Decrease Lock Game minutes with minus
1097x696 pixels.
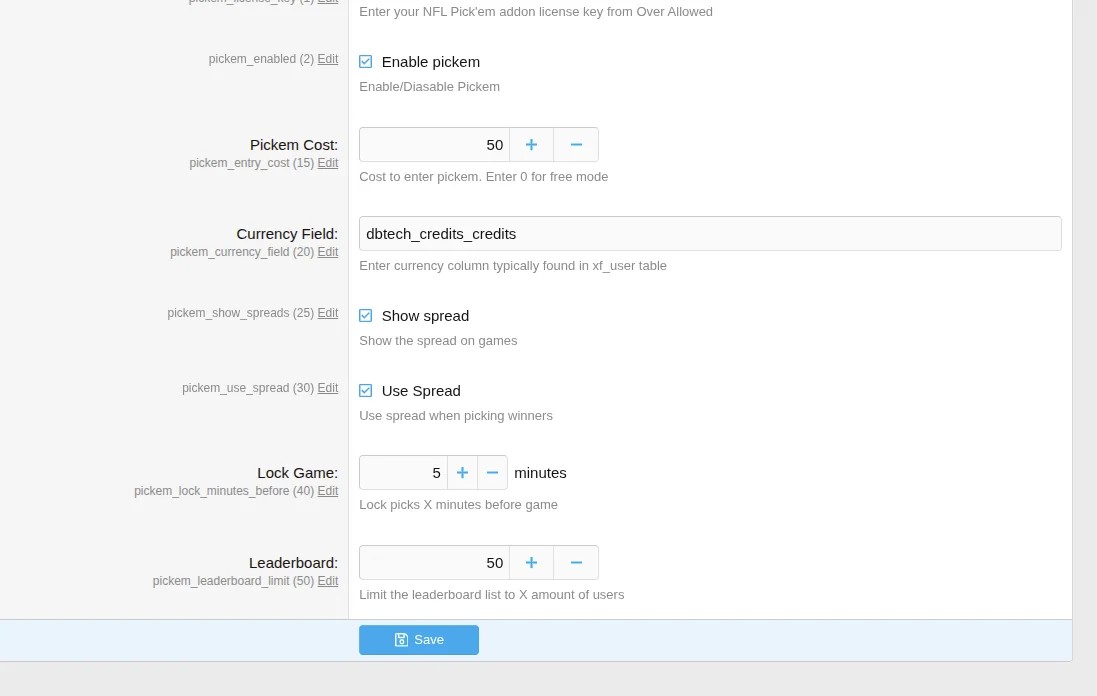pos(492,473)
